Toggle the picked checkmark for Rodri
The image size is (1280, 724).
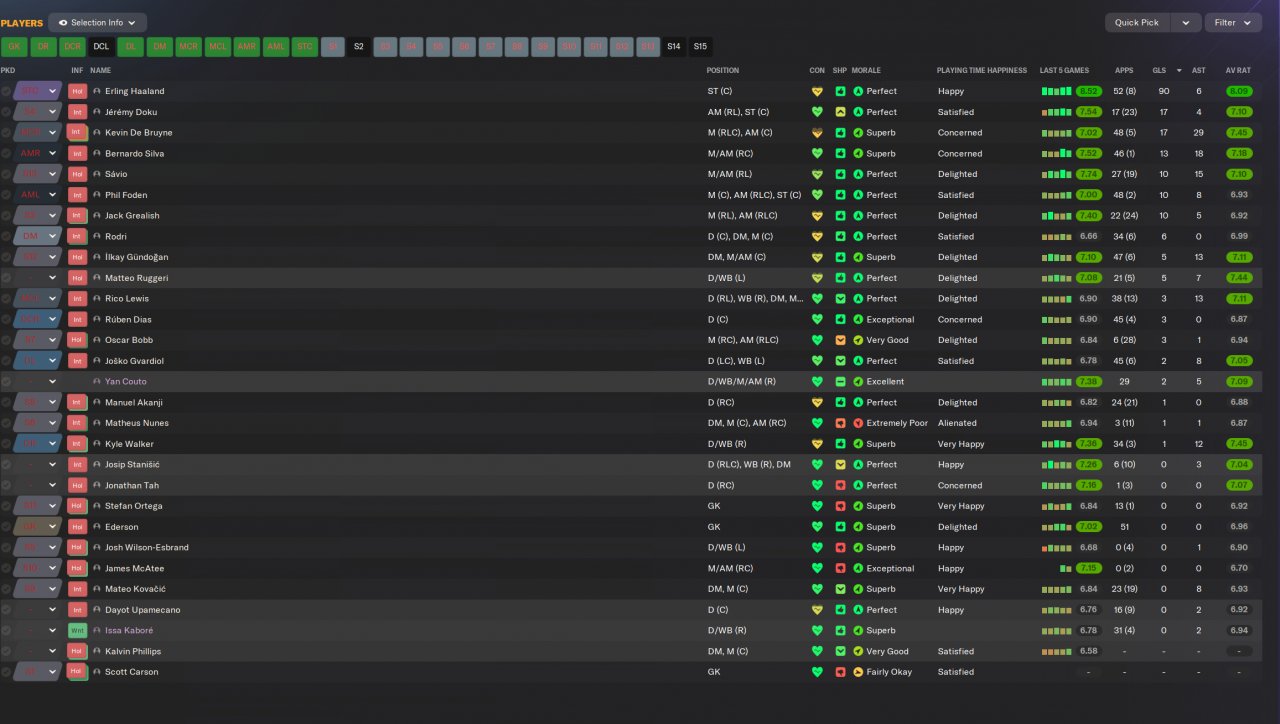(x=6, y=236)
